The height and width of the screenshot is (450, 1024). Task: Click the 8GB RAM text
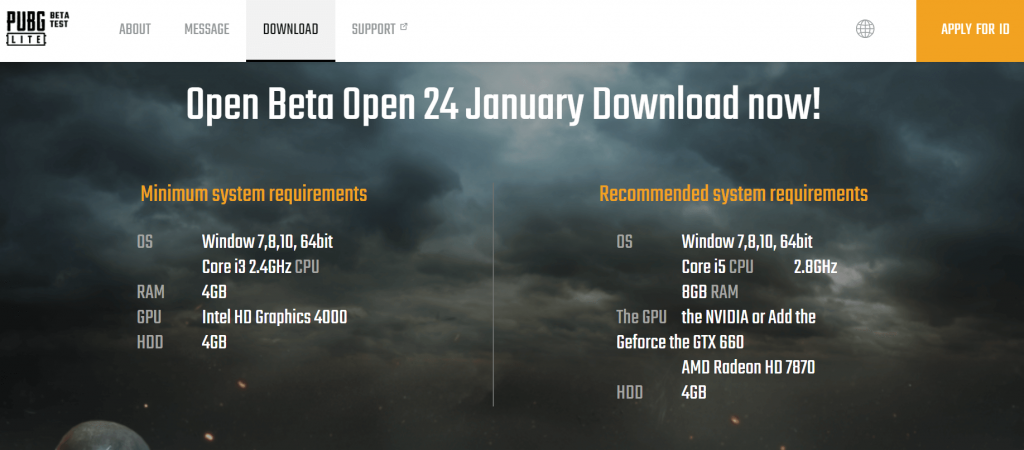(x=710, y=292)
